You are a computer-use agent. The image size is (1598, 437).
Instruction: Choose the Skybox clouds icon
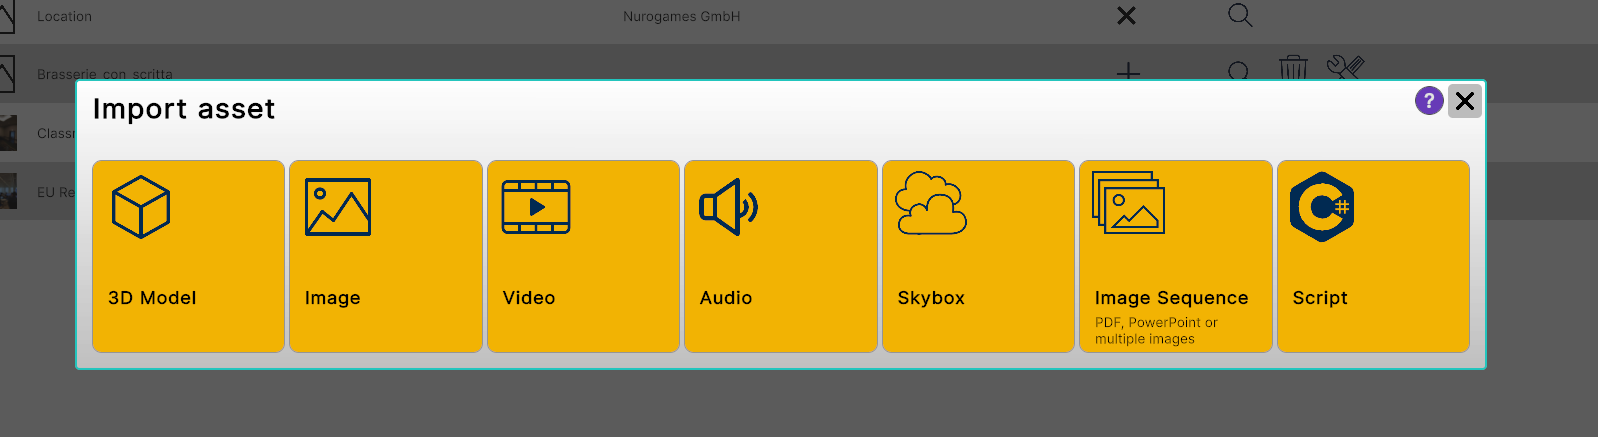pyautogui.click(x=931, y=203)
